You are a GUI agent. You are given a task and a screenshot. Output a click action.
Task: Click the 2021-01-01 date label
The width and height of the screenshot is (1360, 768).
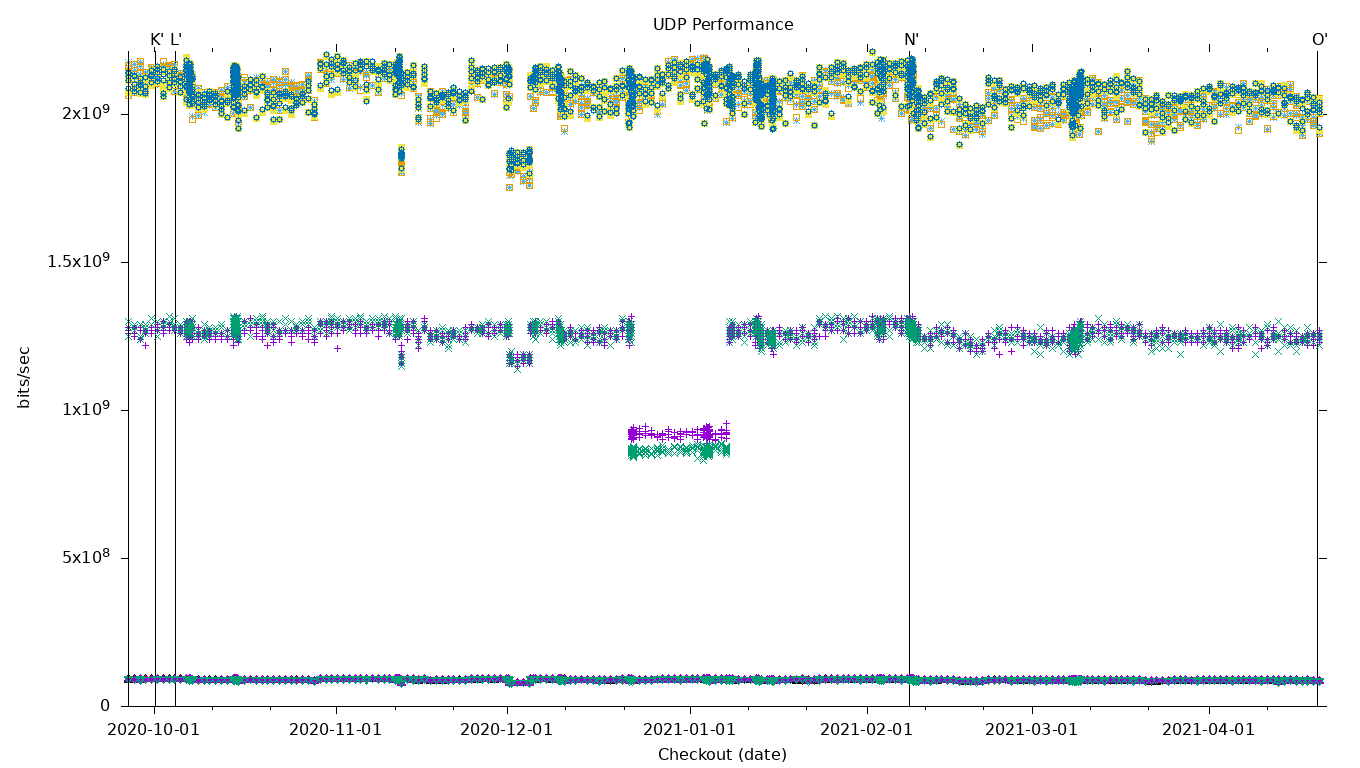point(689,730)
